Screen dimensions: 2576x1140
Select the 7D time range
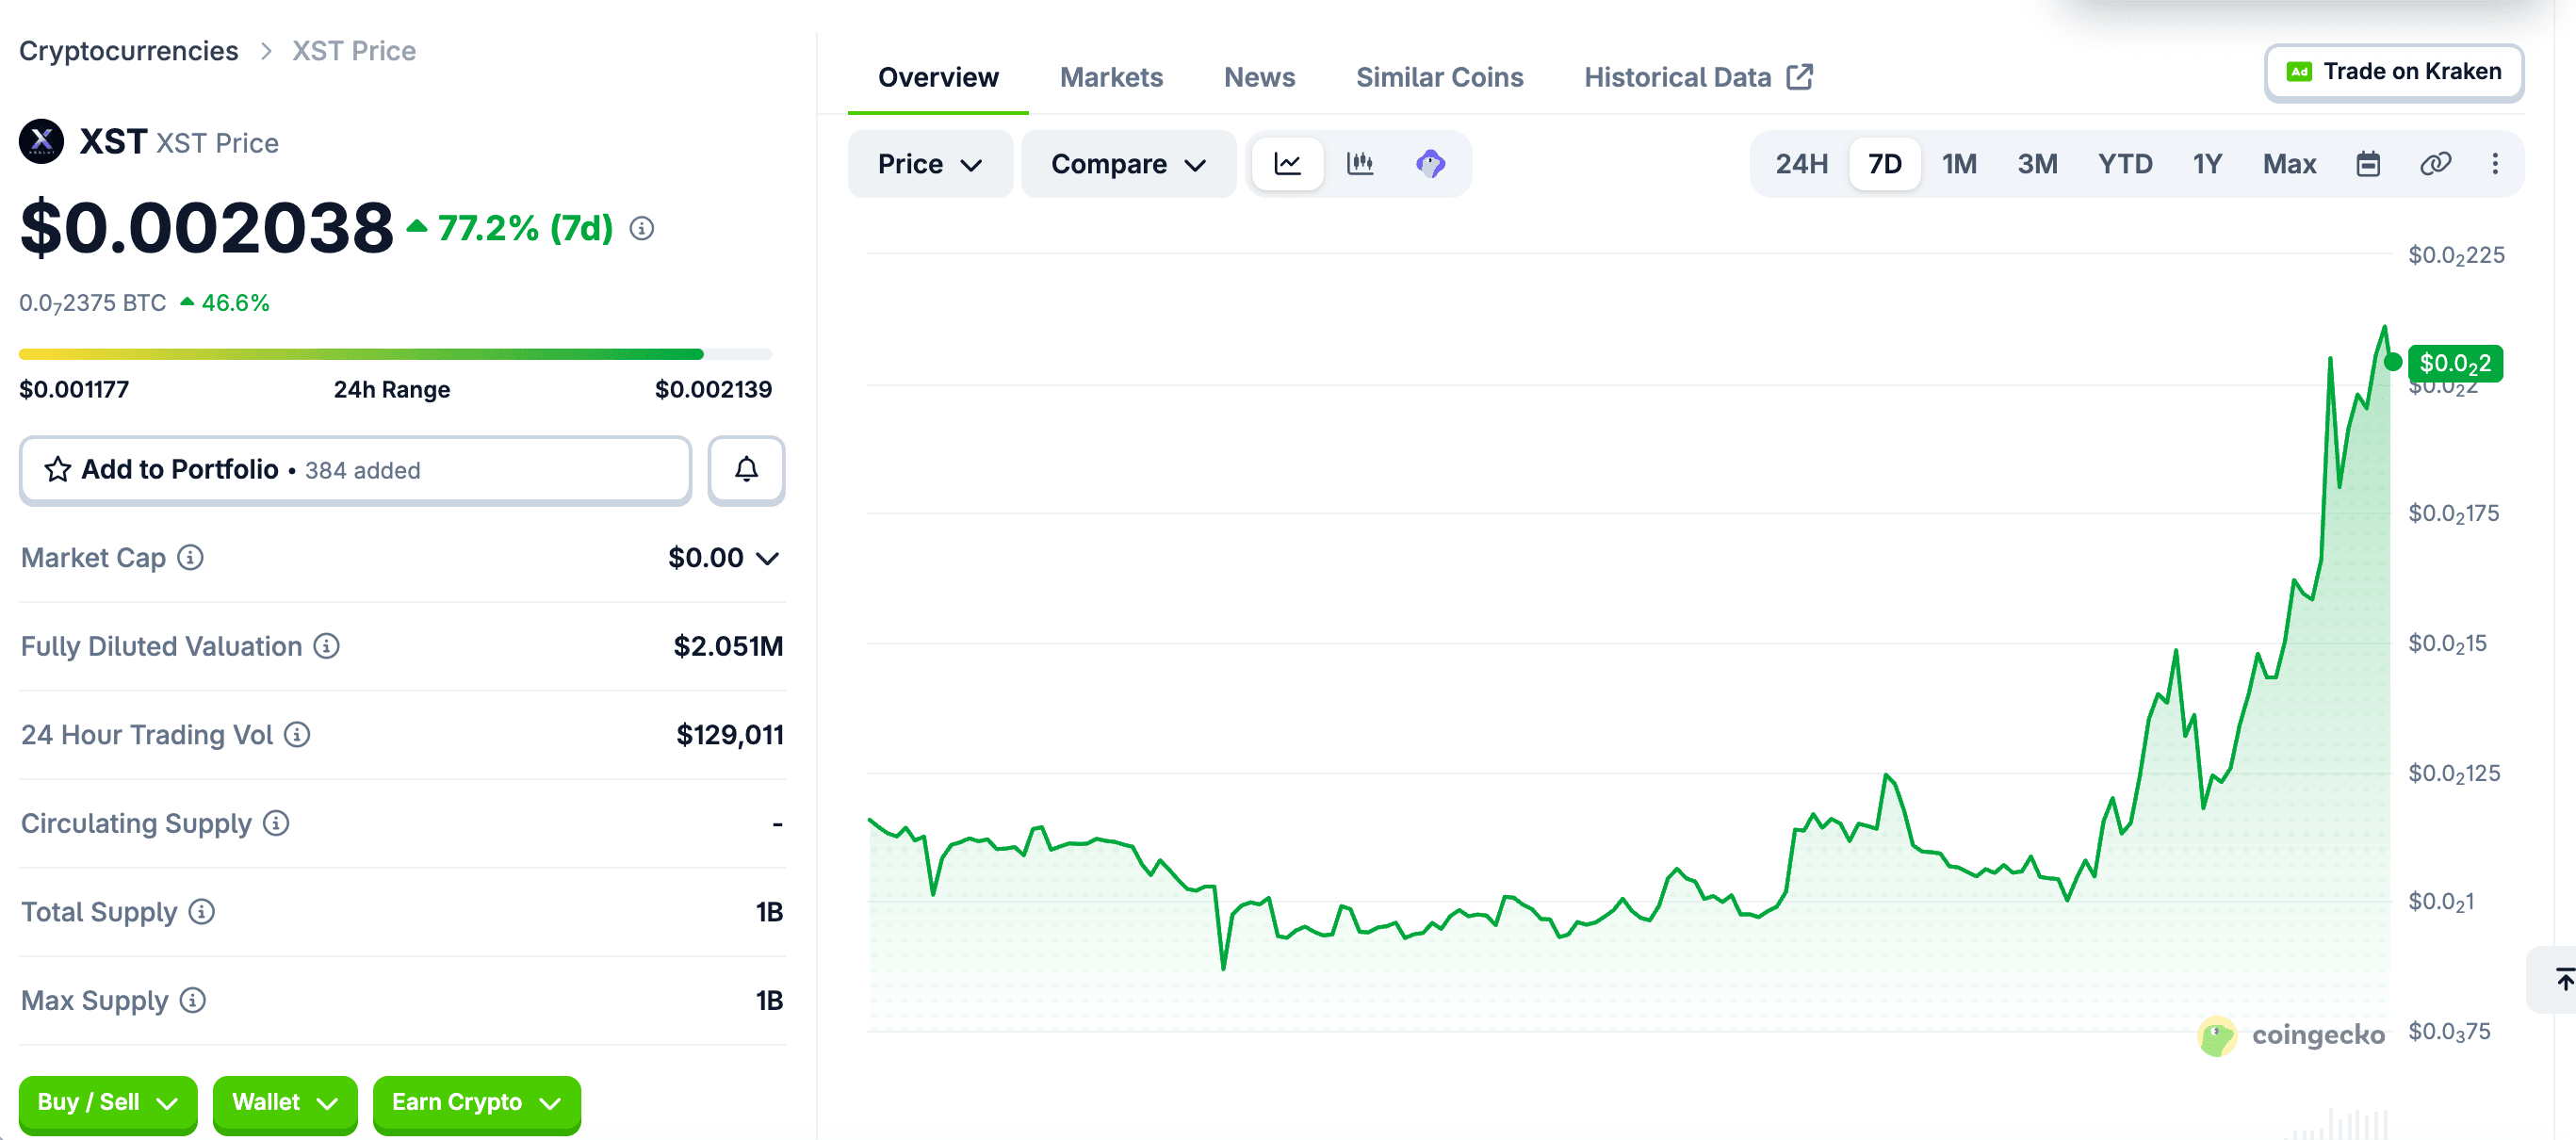[x=1885, y=164]
